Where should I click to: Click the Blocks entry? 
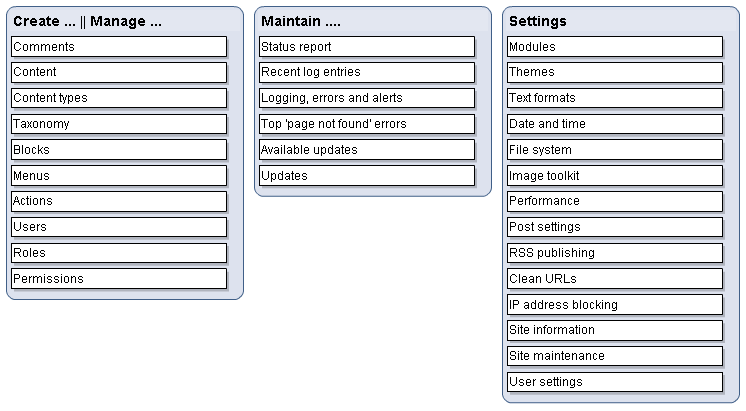(x=119, y=149)
